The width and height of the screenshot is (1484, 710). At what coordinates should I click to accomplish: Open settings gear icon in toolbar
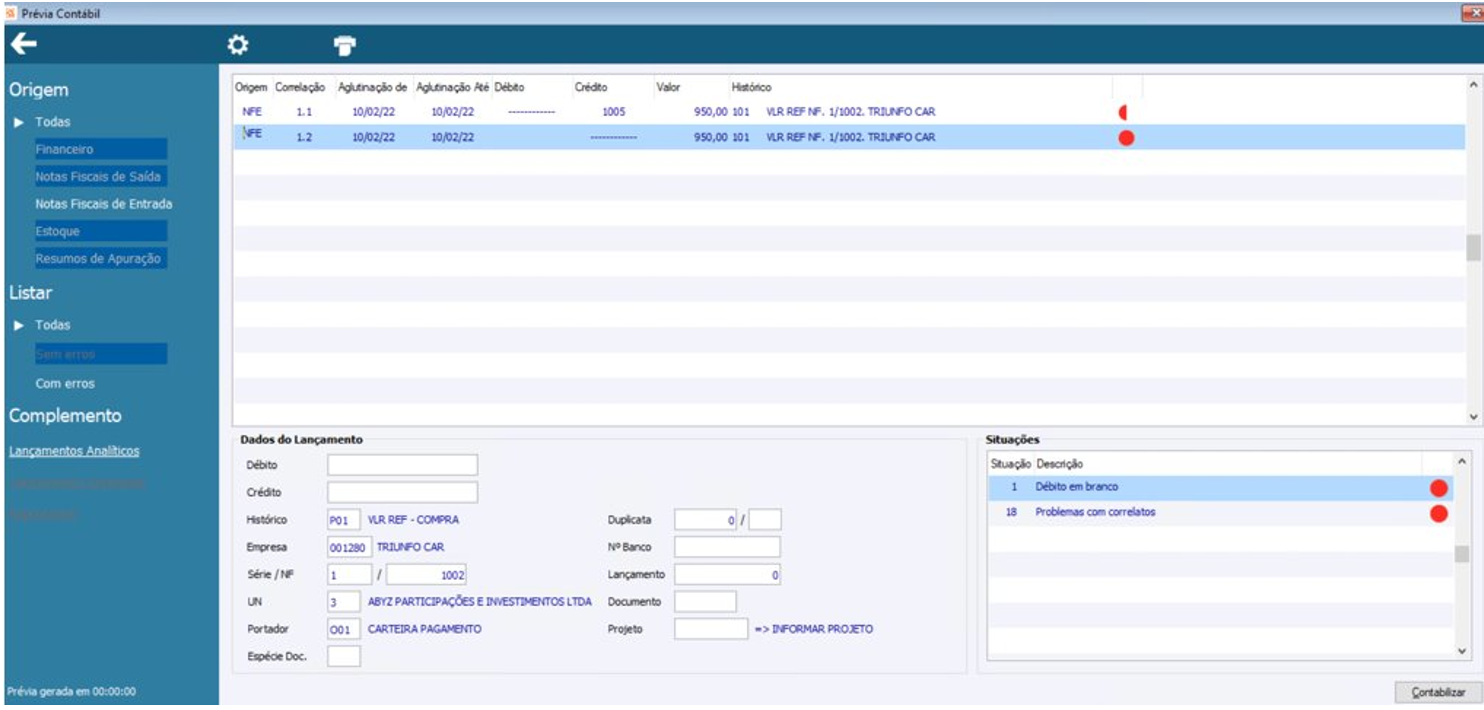pos(237,45)
